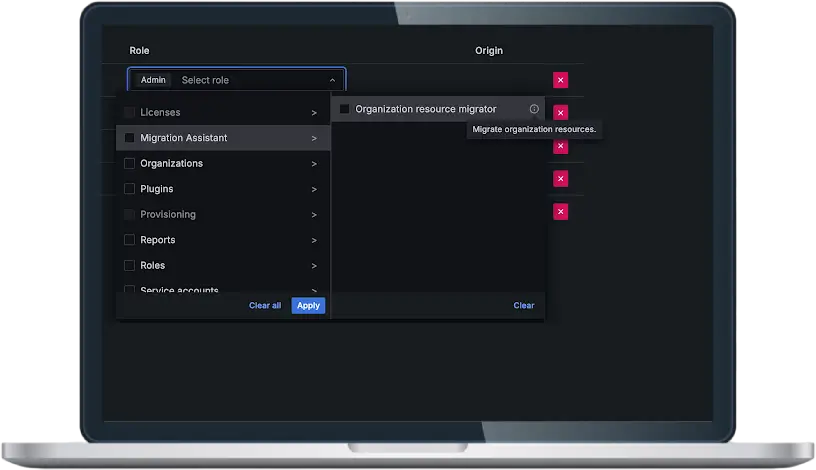Viewport: 816px width, 470px height.
Task: Select the Organizations menu entry
Action: (x=223, y=163)
